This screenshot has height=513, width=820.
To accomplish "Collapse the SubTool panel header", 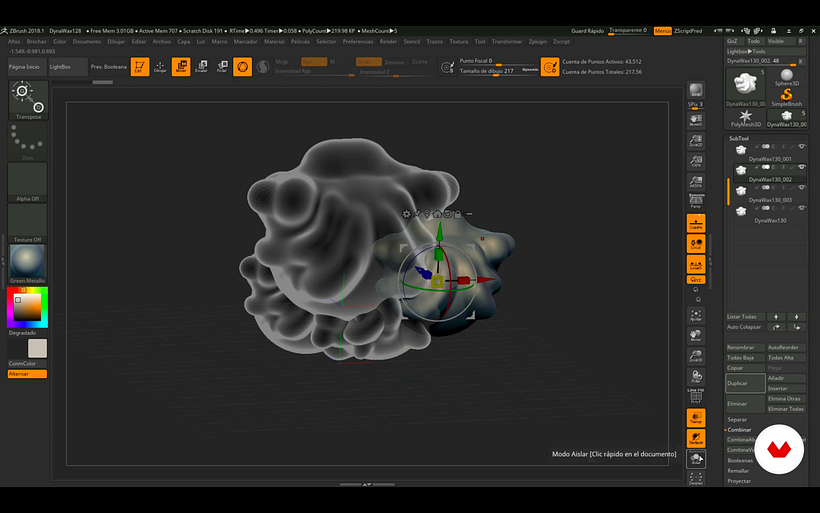I will (739, 139).
